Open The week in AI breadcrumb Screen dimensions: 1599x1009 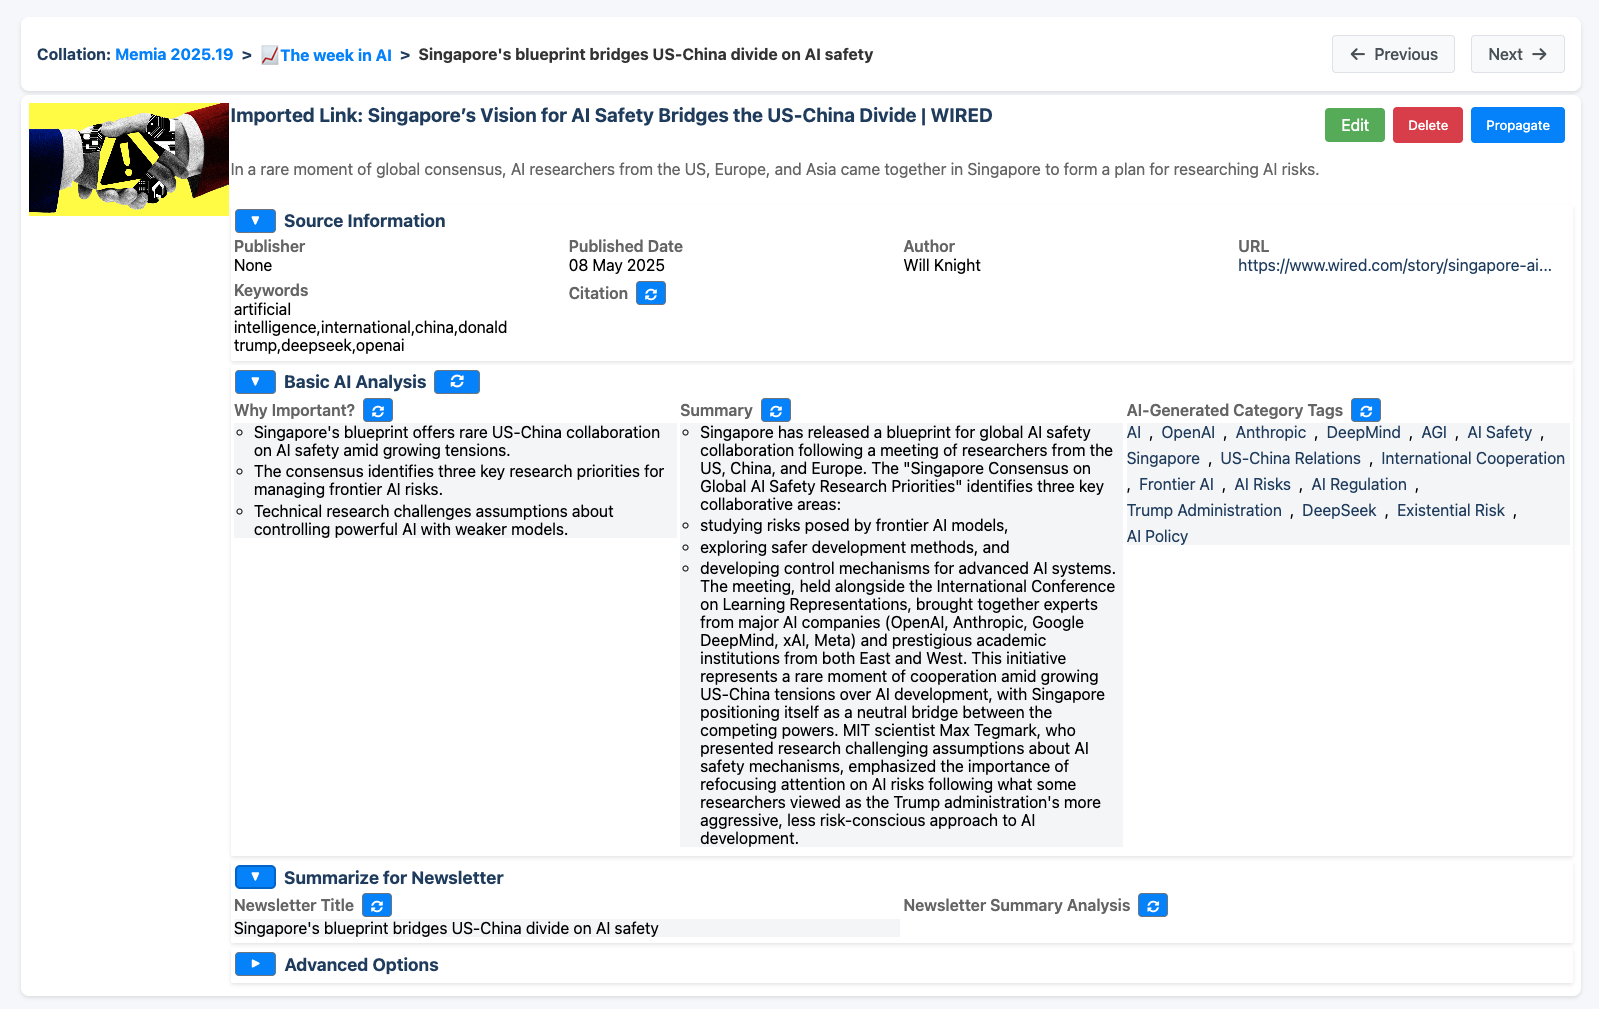pos(334,56)
